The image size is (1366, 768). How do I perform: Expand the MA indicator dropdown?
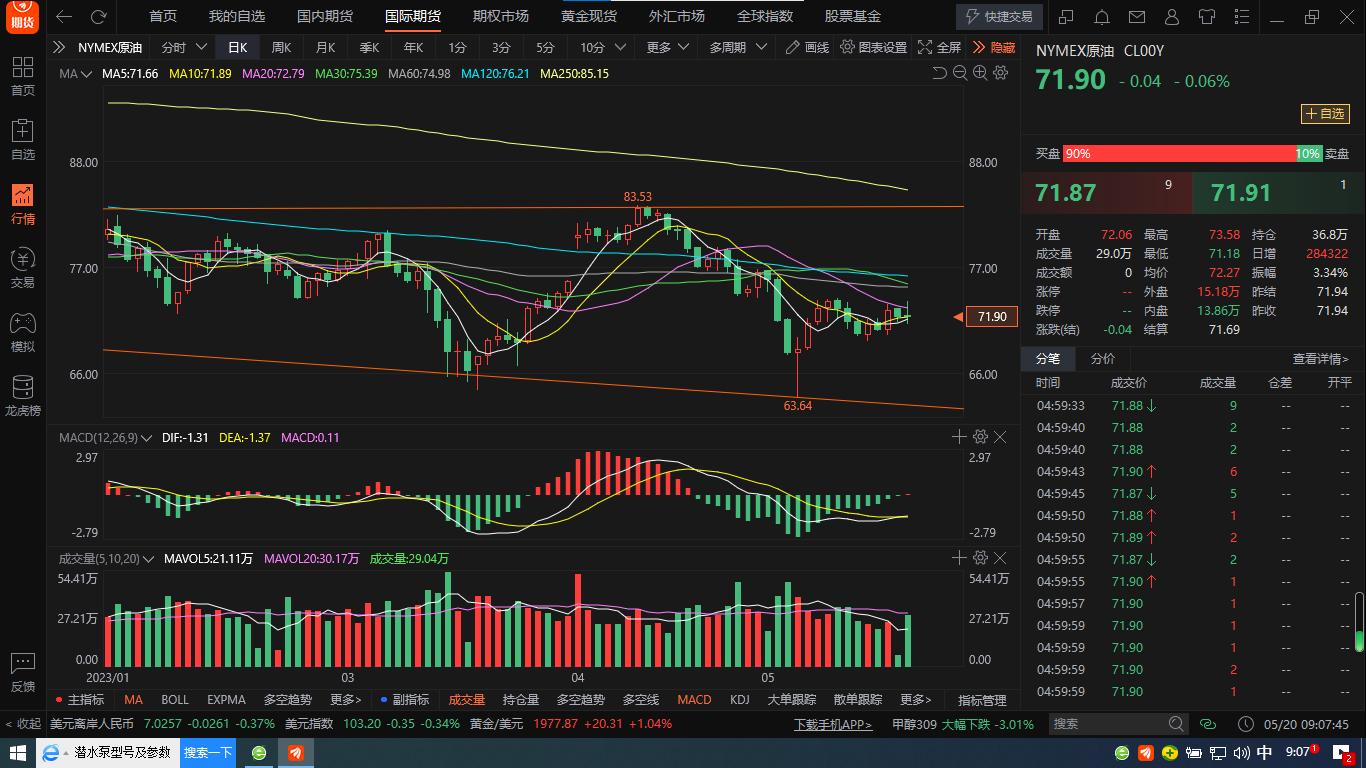[x=88, y=74]
